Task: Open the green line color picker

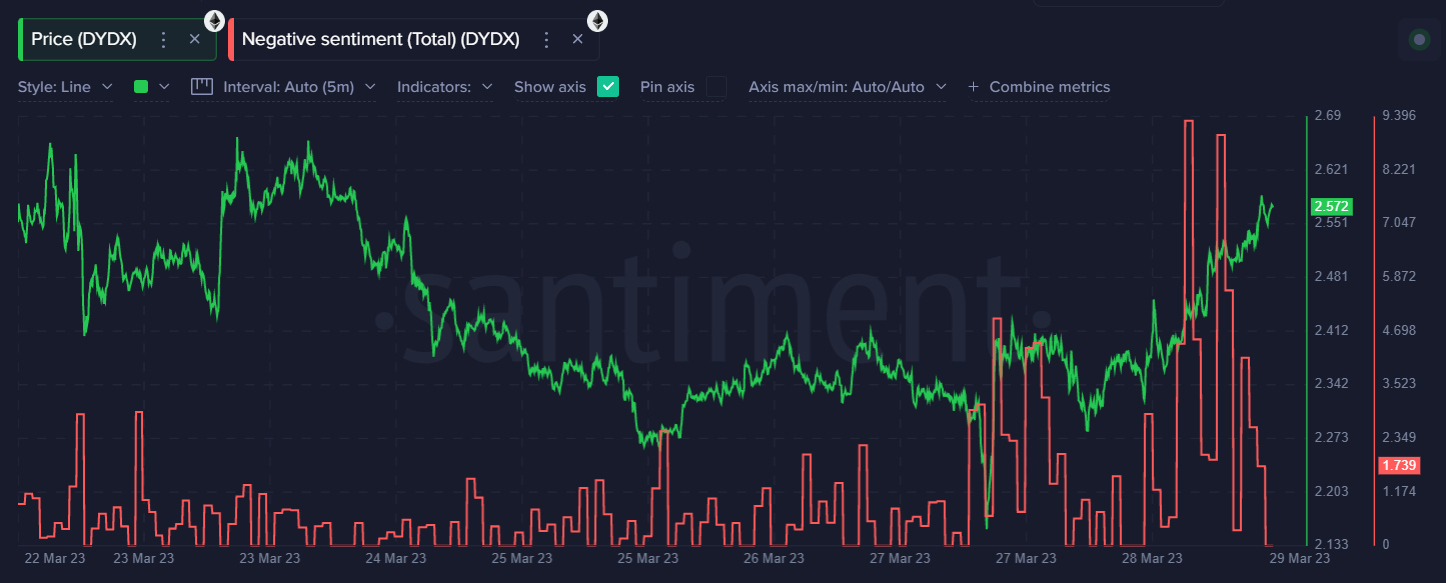Action: (x=152, y=87)
